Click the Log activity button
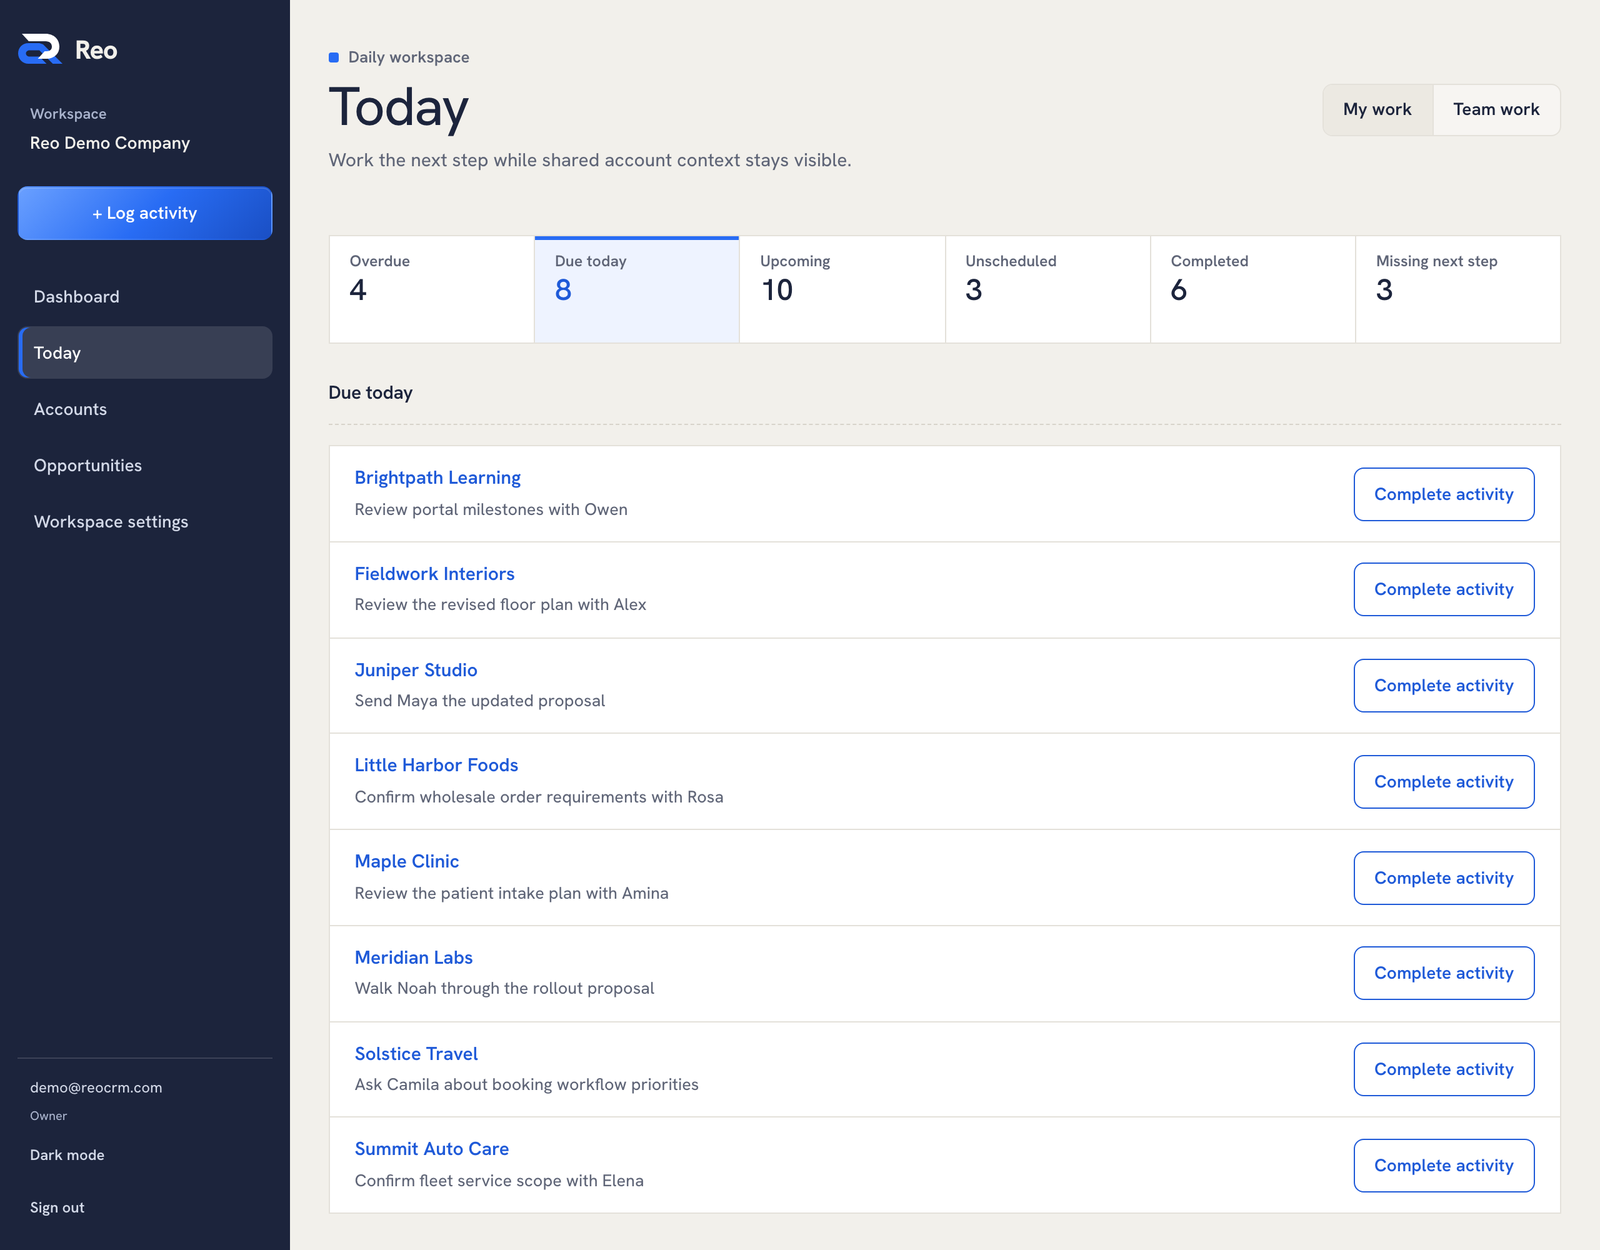This screenshot has width=1600, height=1250. pos(145,213)
